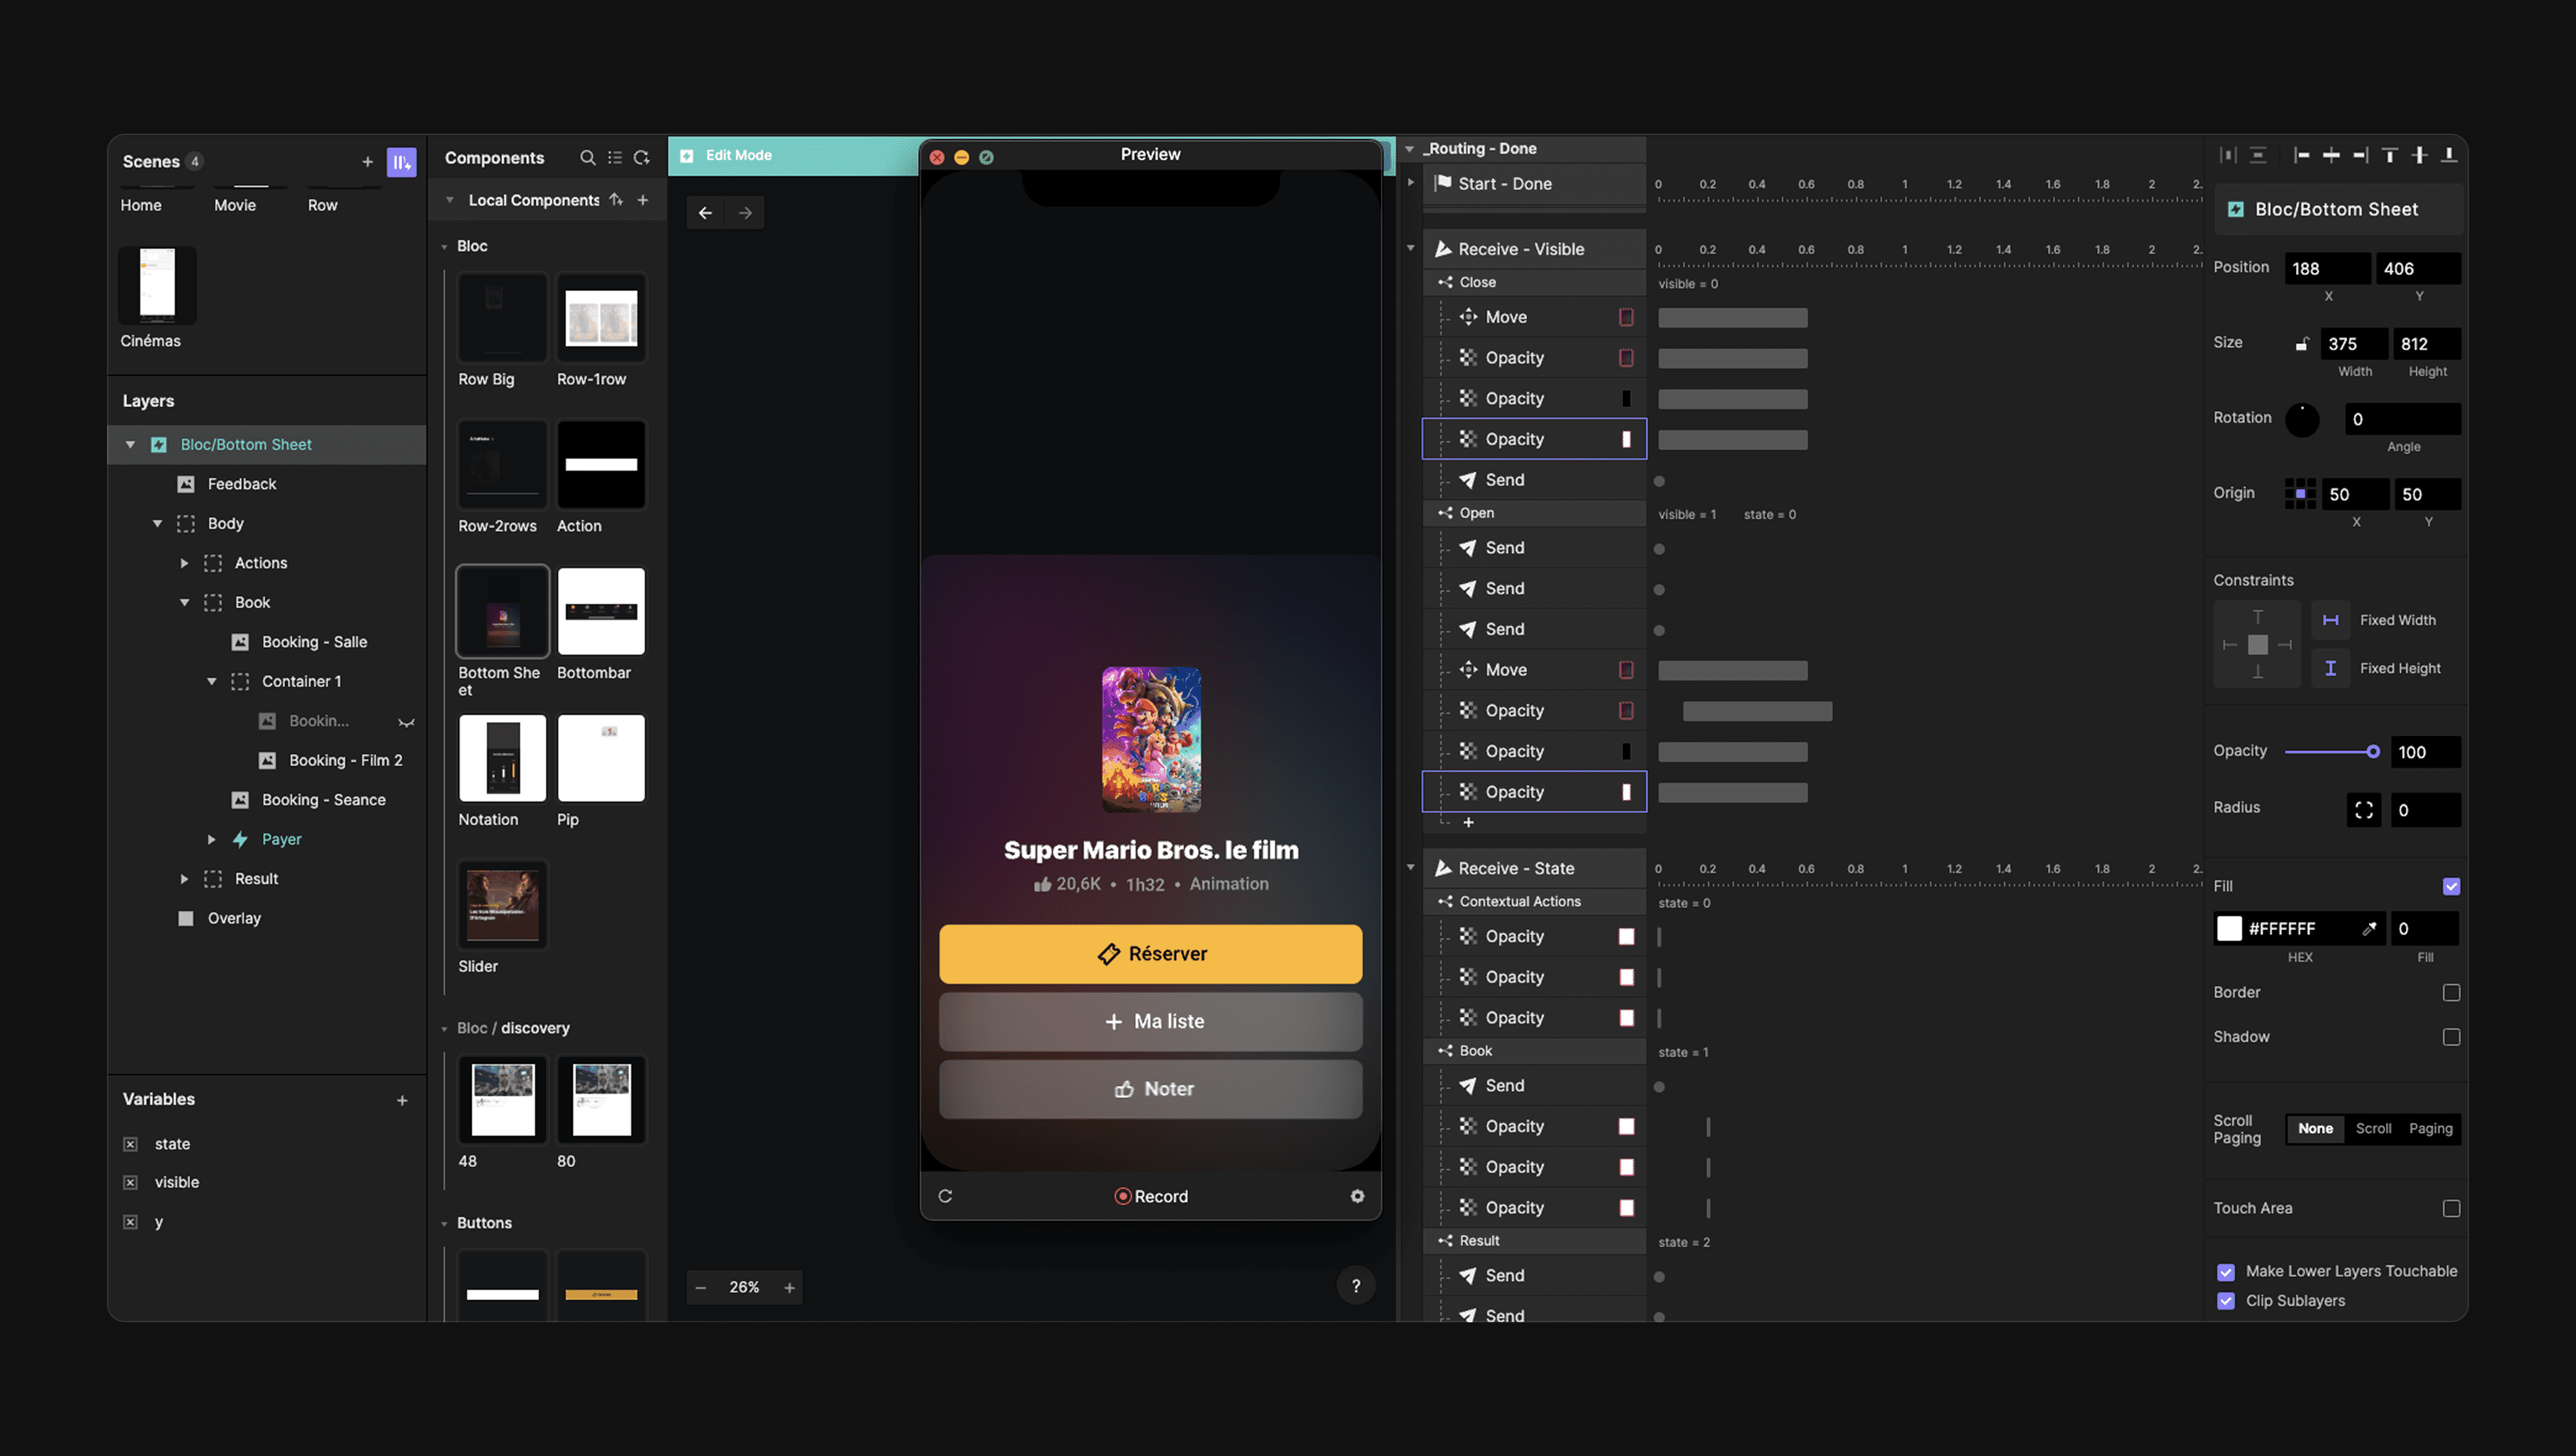Viewport: 2576px width, 1456px height.
Task: Go forward using the canvas right arrow
Action: (745, 213)
